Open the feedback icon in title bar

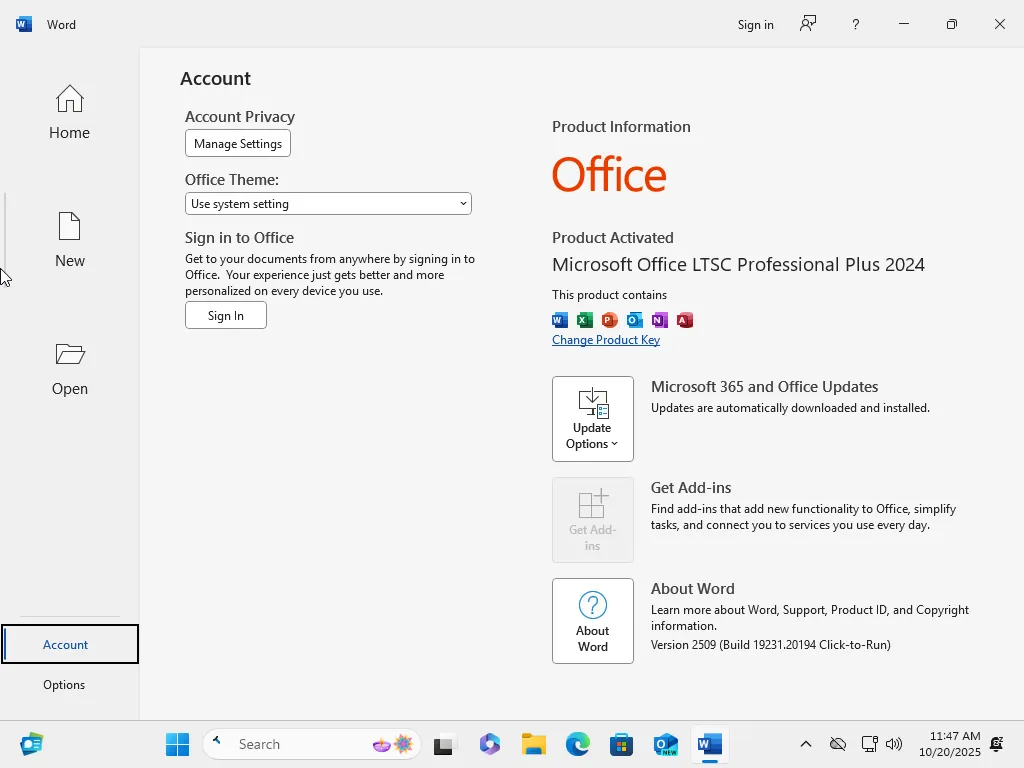click(x=808, y=24)
